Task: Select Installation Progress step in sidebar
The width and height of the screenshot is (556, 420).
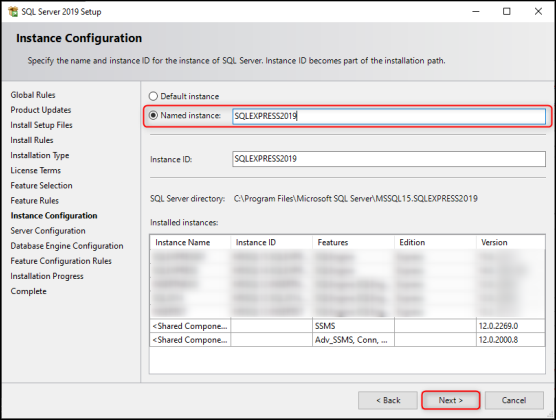Action: [x=47, y=276]
